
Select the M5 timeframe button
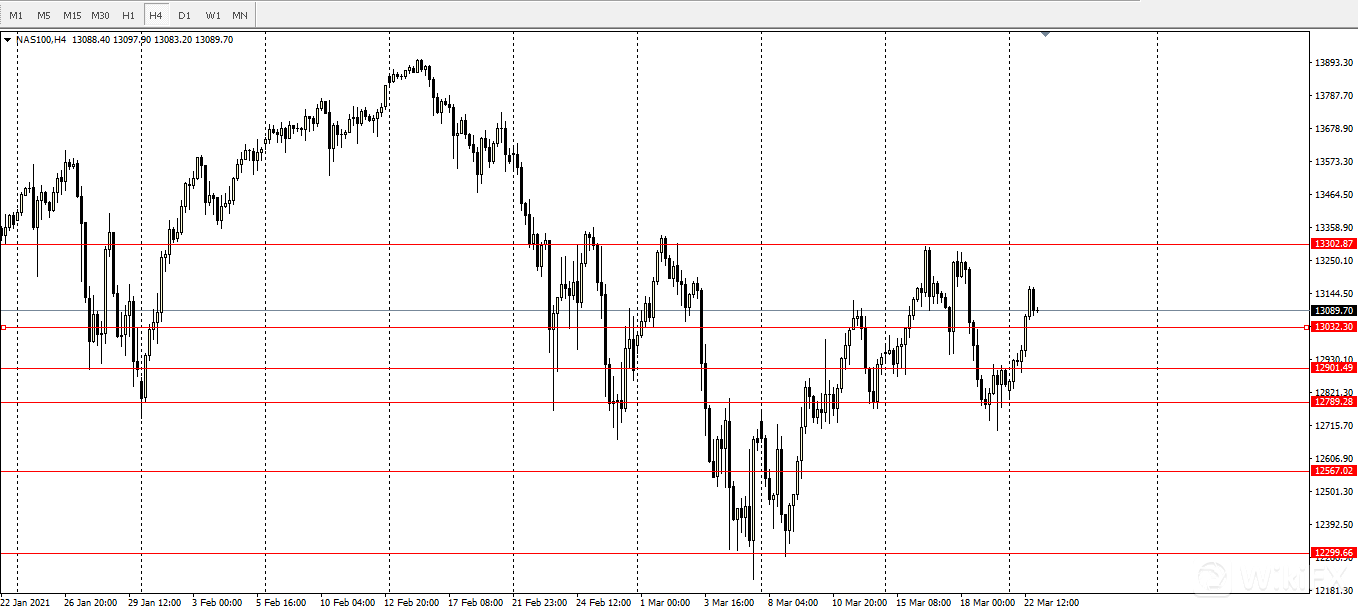(44, 15)
